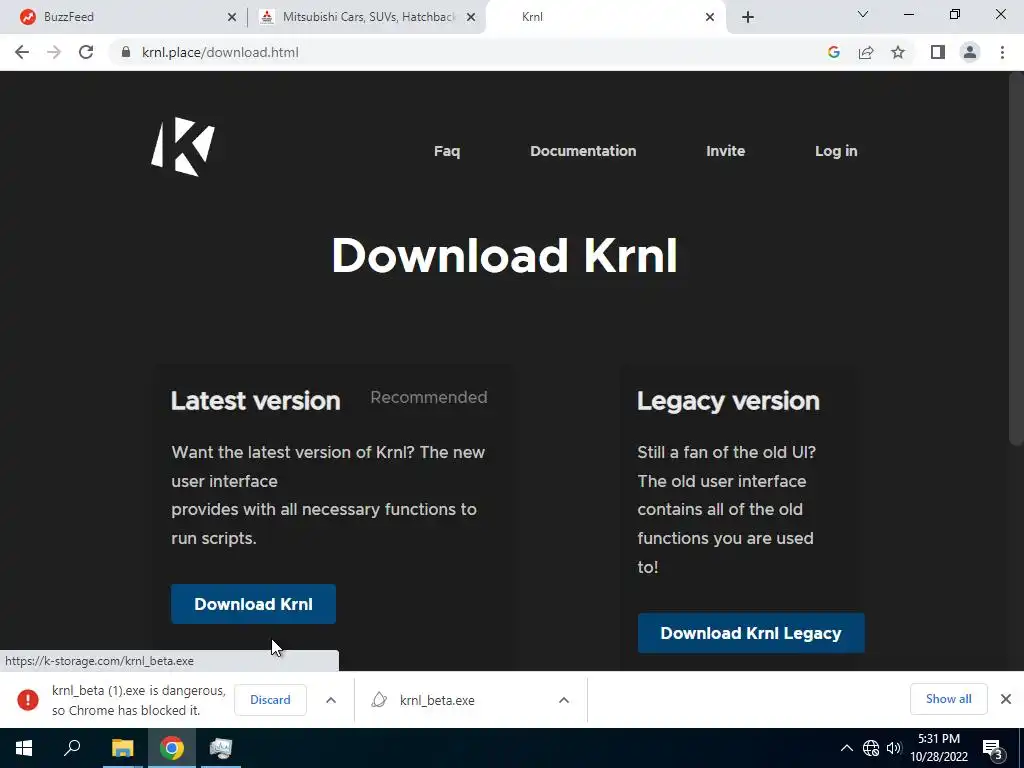Click Download Krnl Legacy button
1024x768 pixels.
point(751,633)
